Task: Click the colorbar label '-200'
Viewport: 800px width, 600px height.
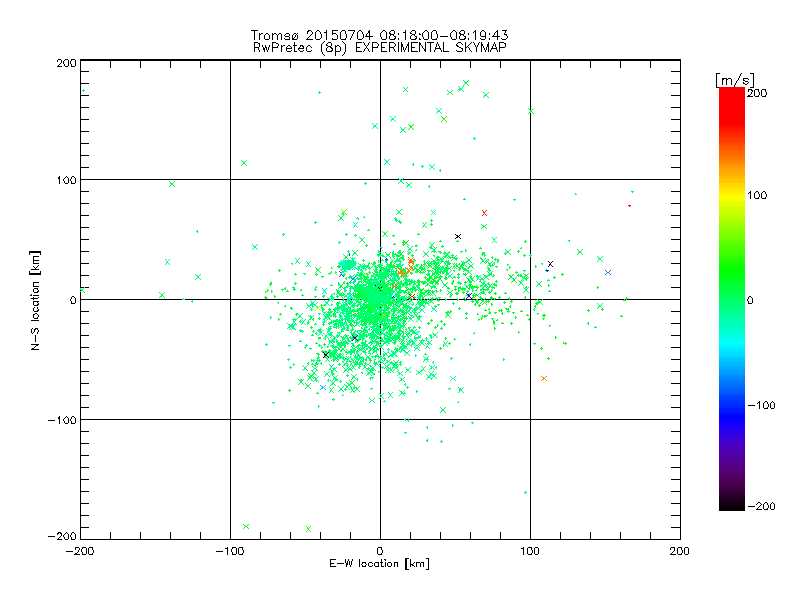Action: (x=761, y=506)
